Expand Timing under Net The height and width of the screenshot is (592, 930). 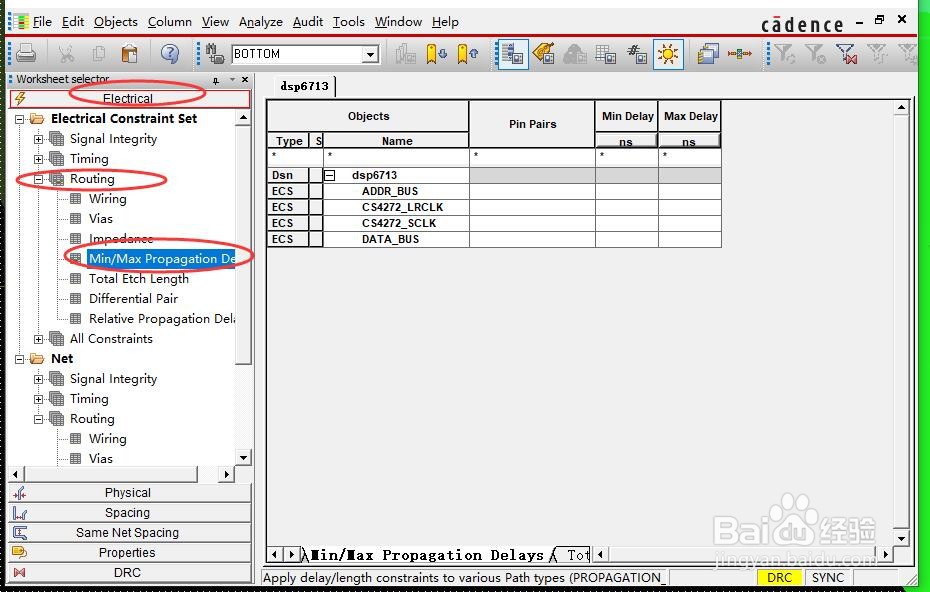pos(39,399)
